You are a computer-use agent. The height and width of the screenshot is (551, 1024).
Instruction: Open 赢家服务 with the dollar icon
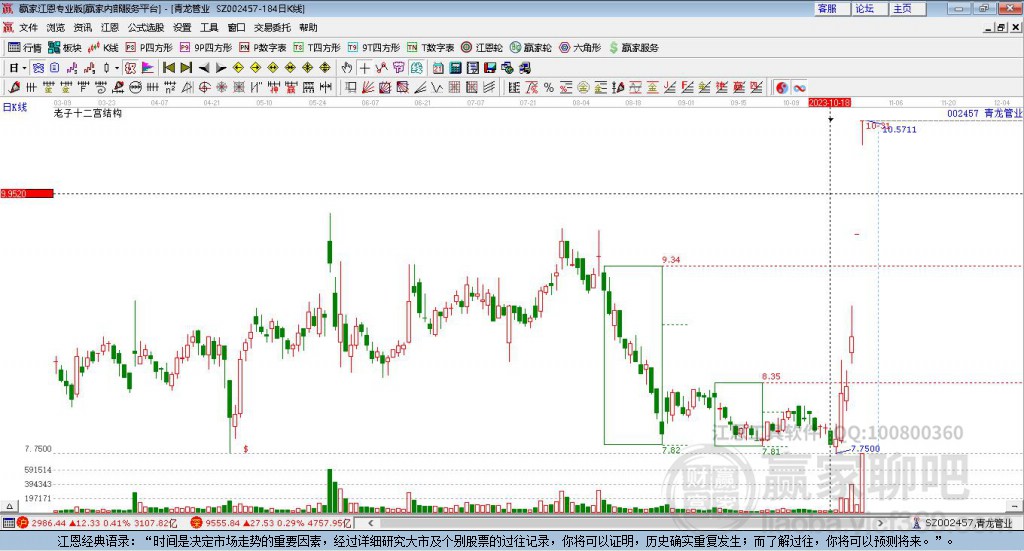633,48
